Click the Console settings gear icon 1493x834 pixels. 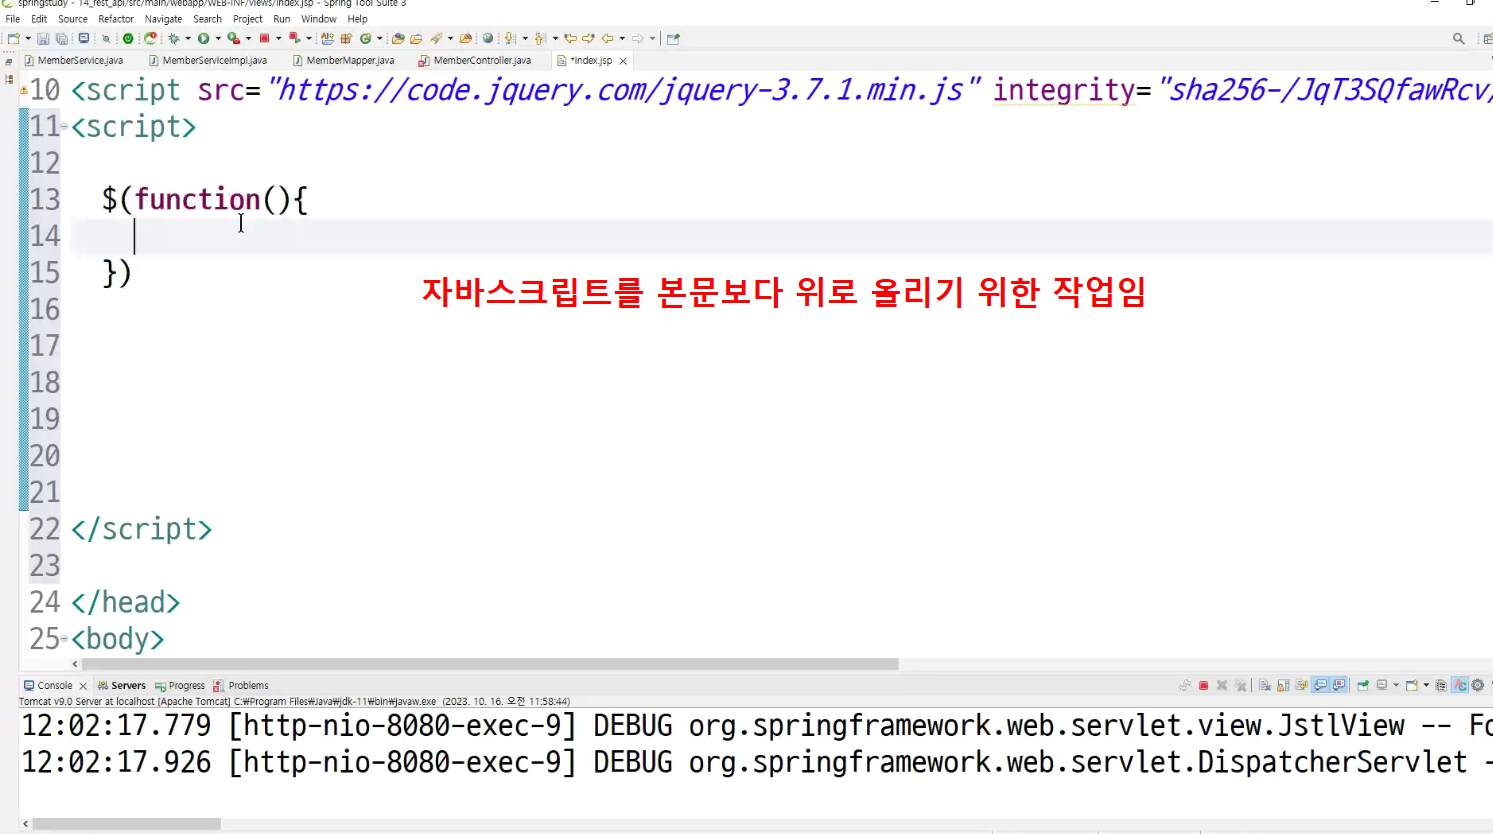[x=1477, y=685]
